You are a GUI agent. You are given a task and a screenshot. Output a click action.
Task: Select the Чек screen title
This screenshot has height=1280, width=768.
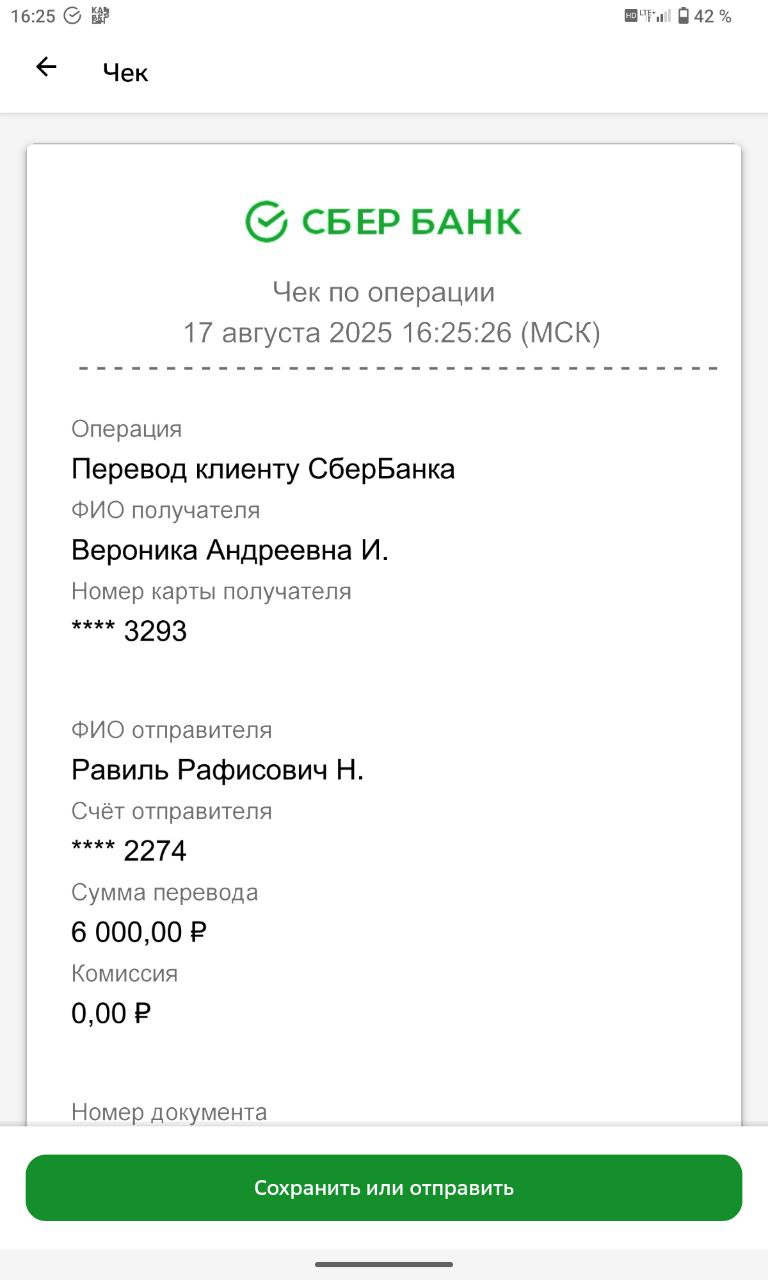click(x=125, y=73)
